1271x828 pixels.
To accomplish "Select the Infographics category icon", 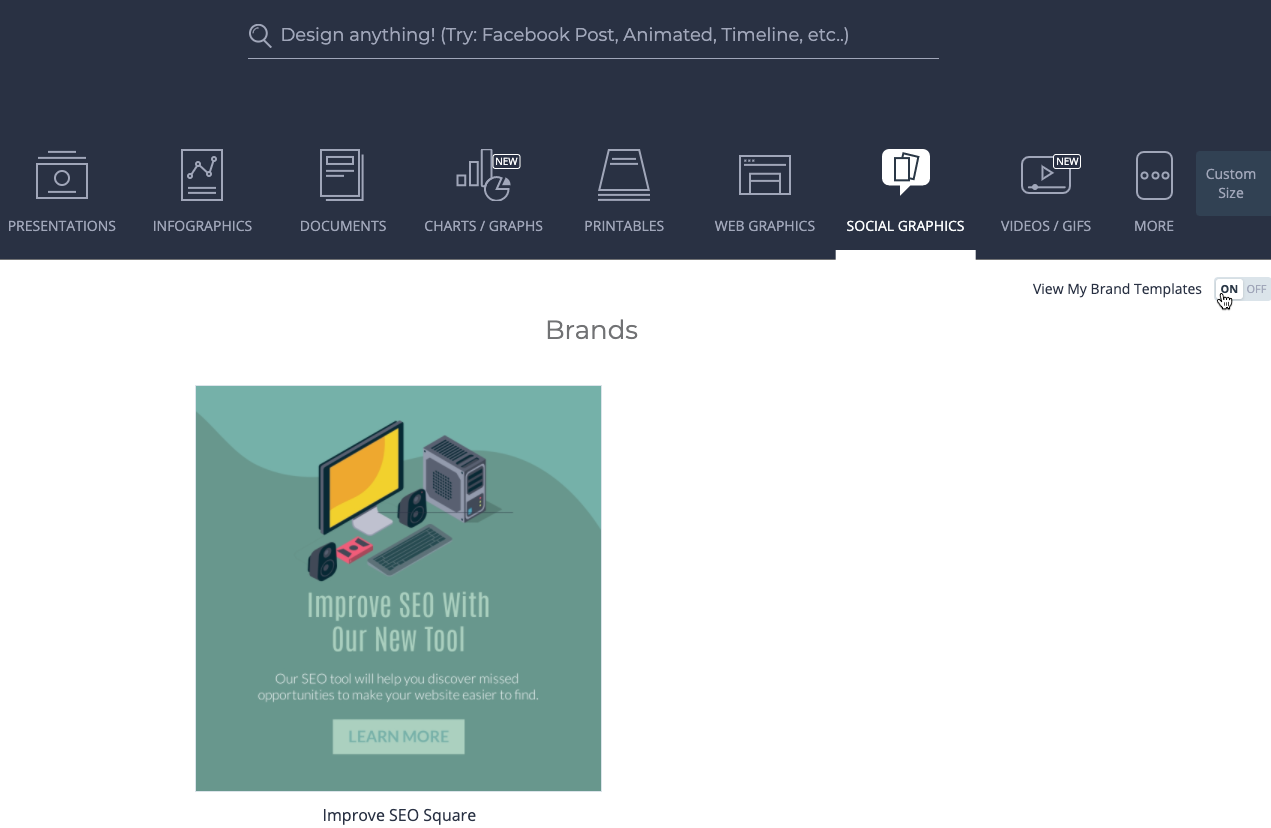I will (x=202, y=175).
